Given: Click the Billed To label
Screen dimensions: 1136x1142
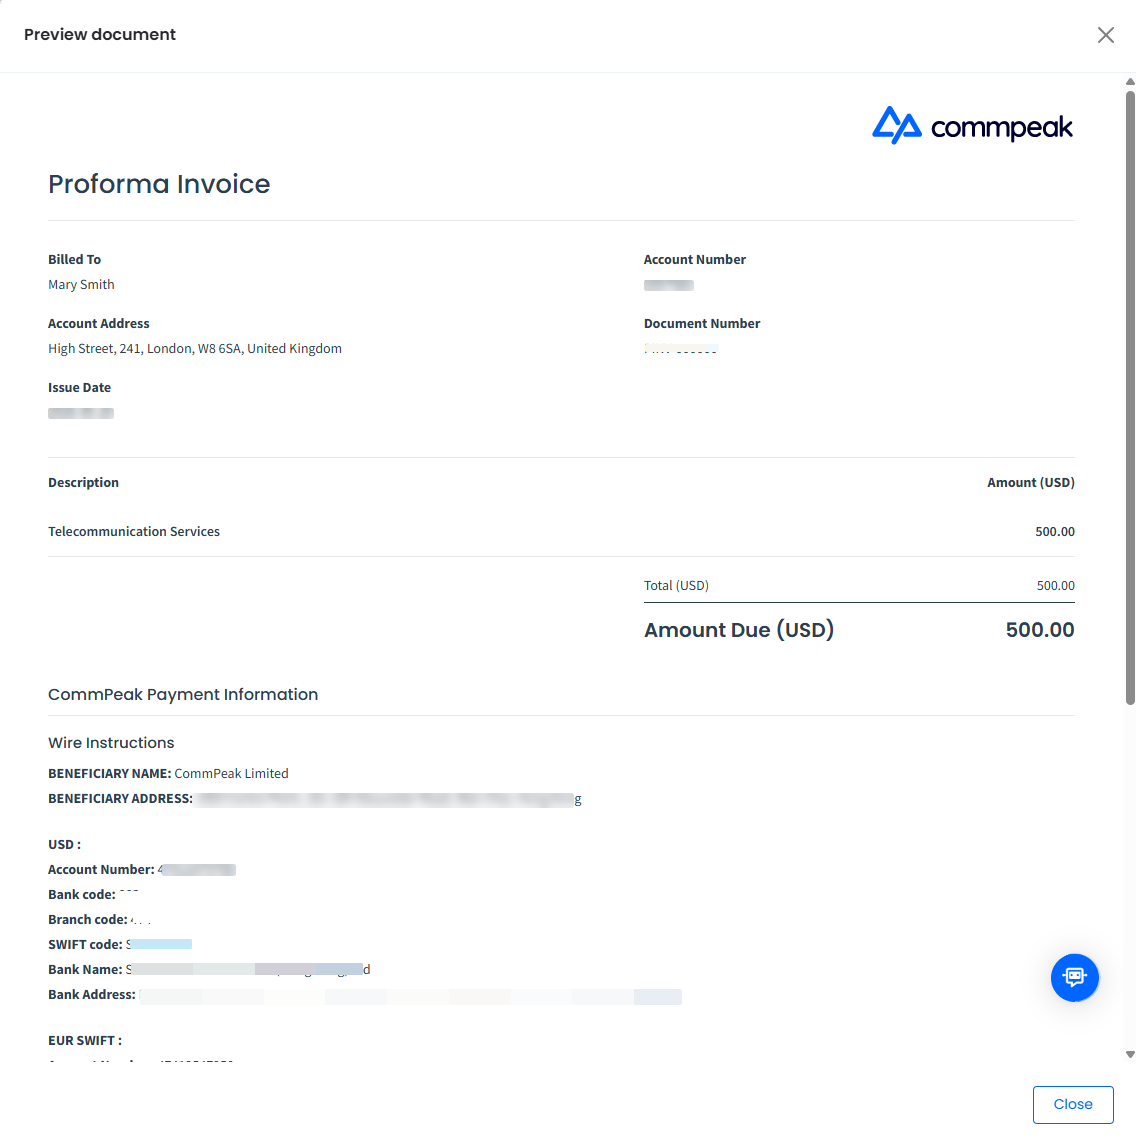Looking at the screenshot, I should [x=74, y=259].
